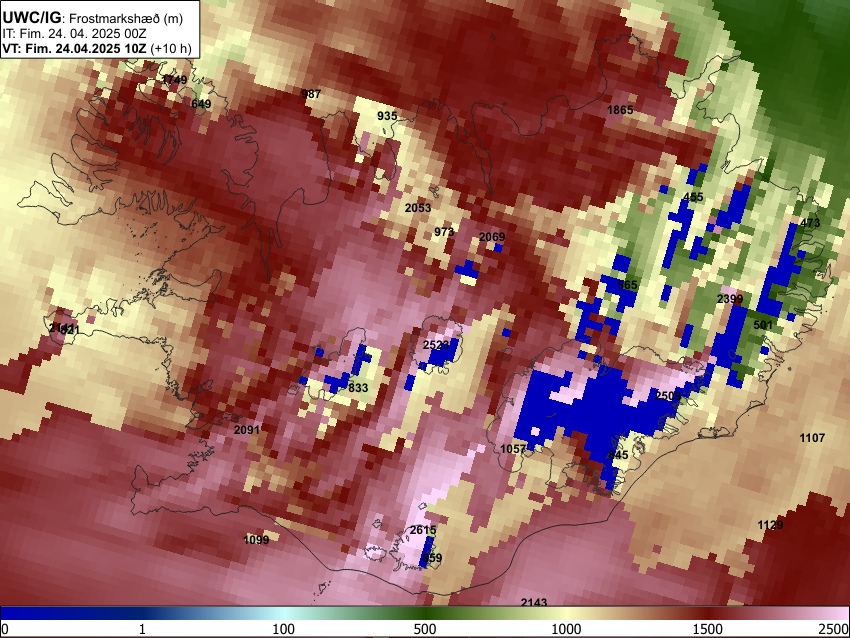850x638 pixels.
Task: Click the map value '2069'
Action: point(492,237)
